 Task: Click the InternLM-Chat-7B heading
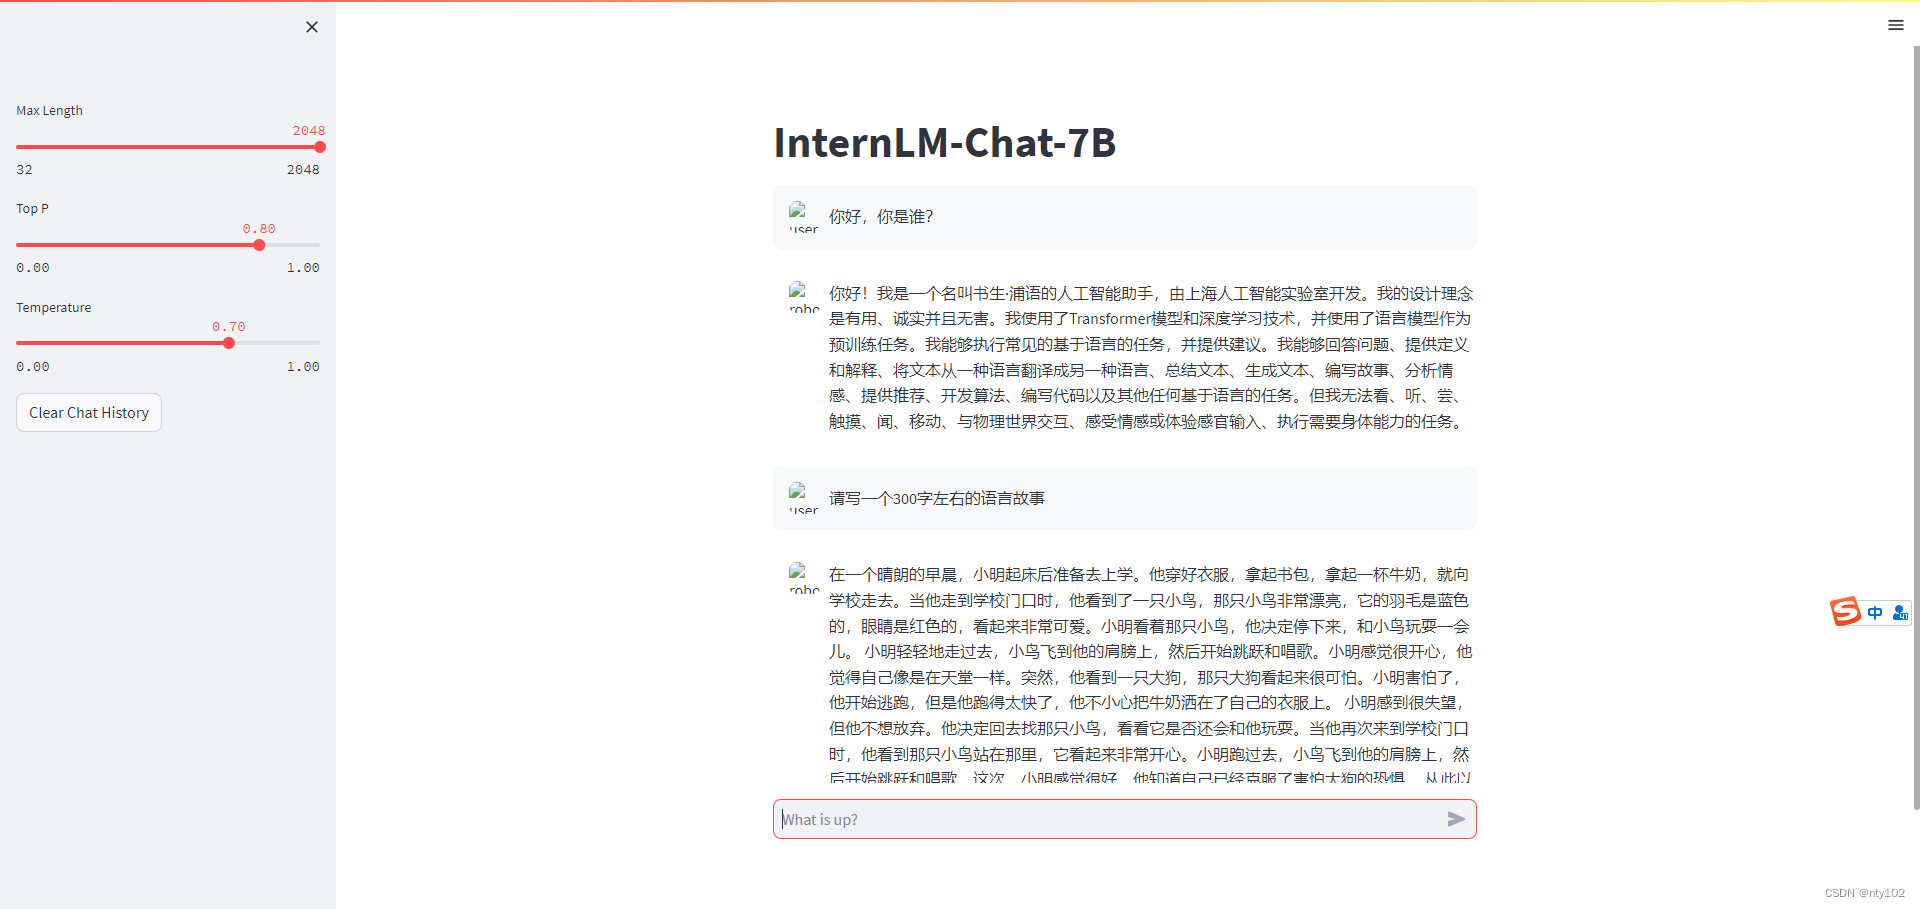click(x=945, y=142)
